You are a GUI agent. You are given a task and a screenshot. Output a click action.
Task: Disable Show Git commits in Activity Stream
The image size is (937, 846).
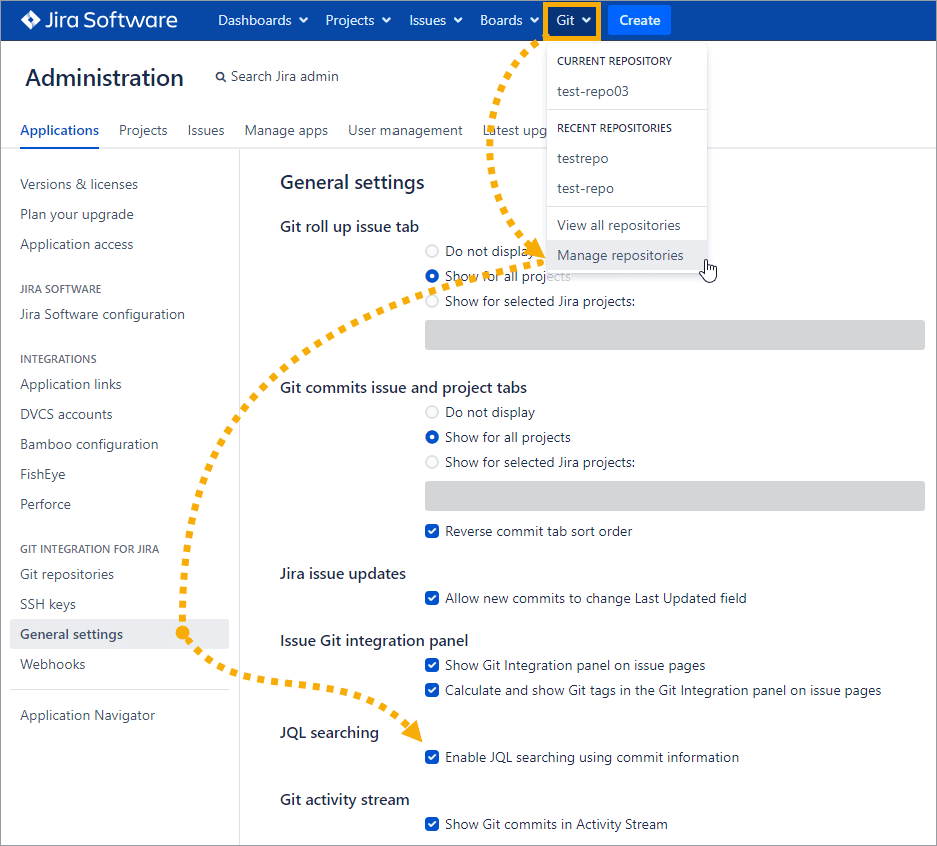coord(432,824)
